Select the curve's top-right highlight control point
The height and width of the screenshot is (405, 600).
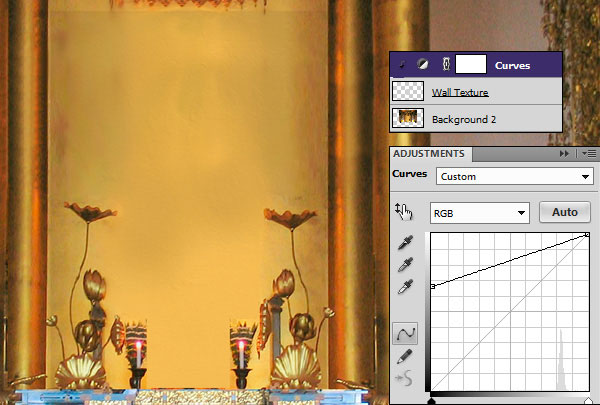pyautogui.click(x=587, y=234)
